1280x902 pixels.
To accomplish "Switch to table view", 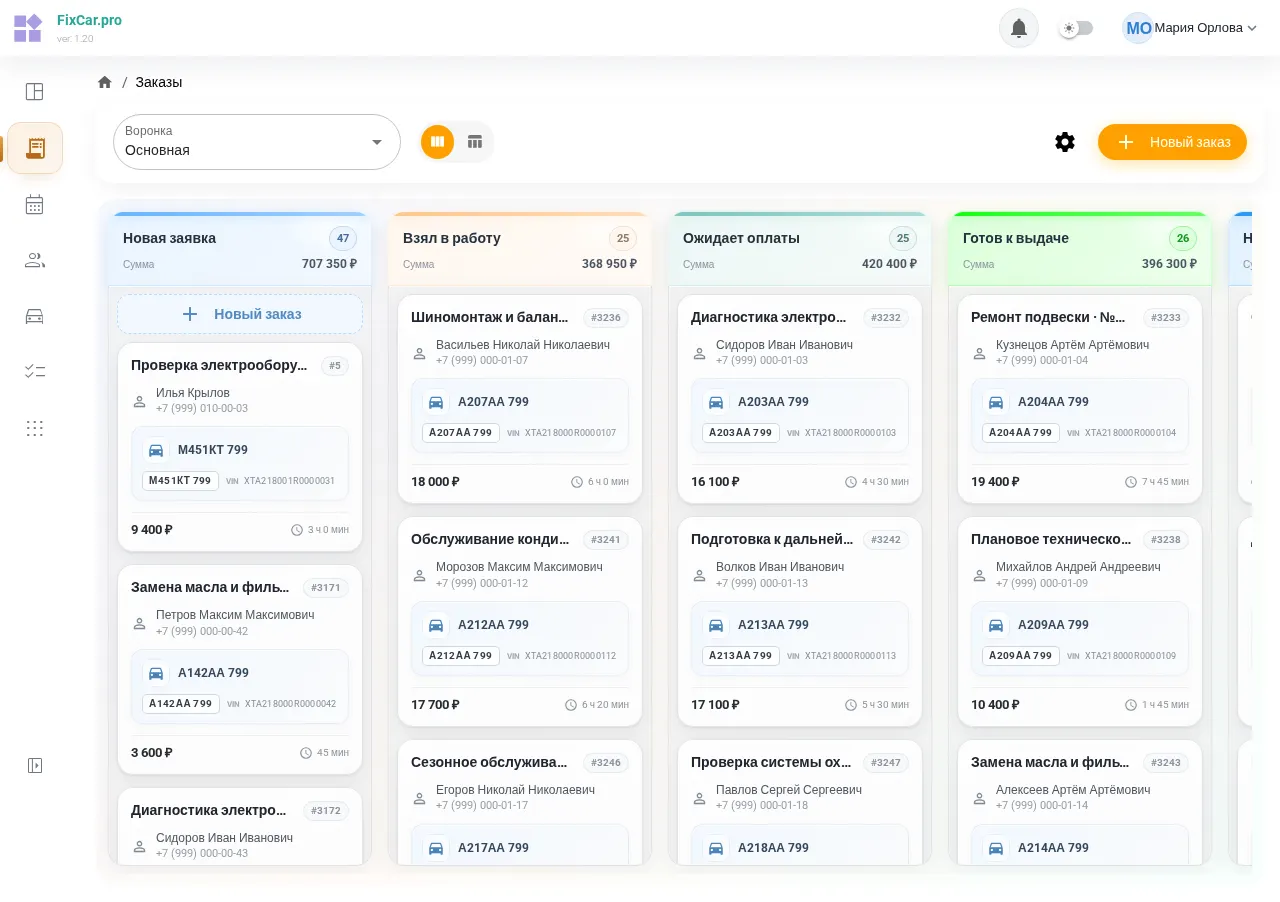I will [475, 142].
